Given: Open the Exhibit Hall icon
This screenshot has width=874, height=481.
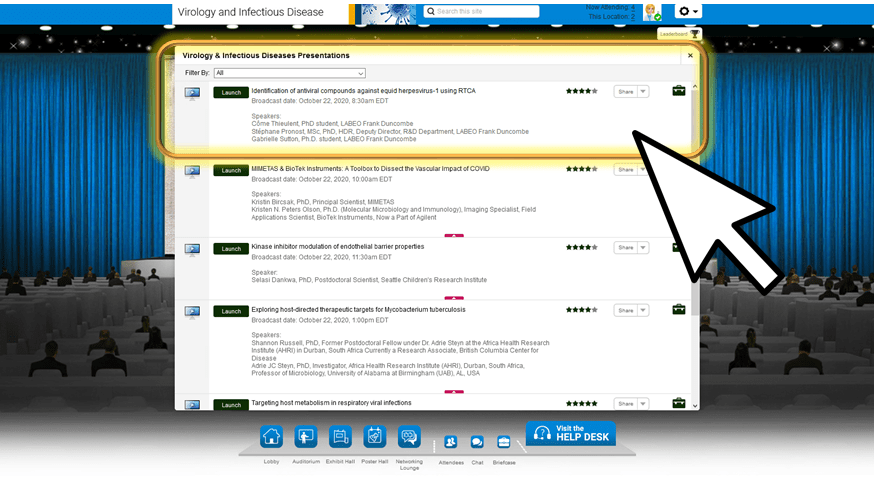Looking at the screenshot, I should point(340,436).
